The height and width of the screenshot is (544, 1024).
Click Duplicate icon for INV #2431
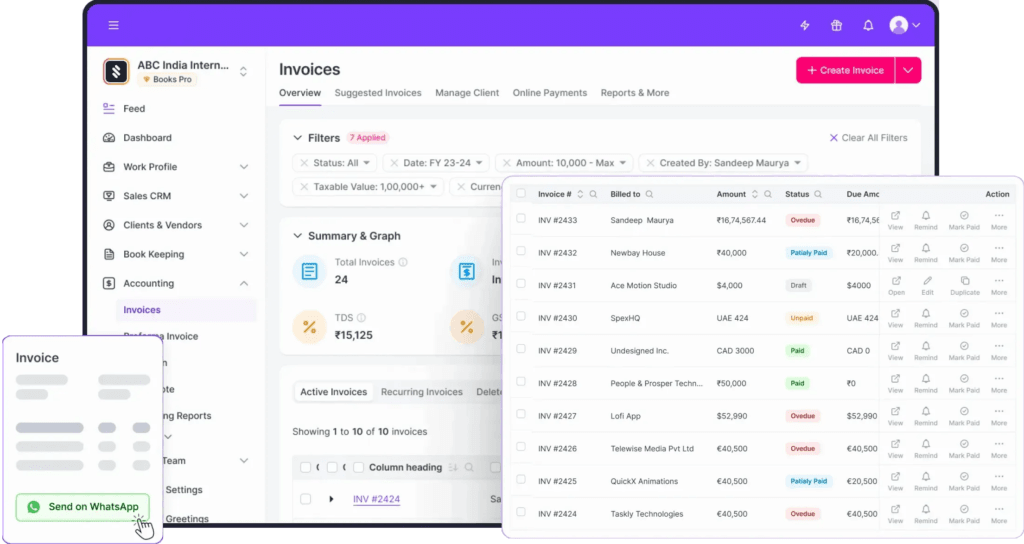point(964,285)
